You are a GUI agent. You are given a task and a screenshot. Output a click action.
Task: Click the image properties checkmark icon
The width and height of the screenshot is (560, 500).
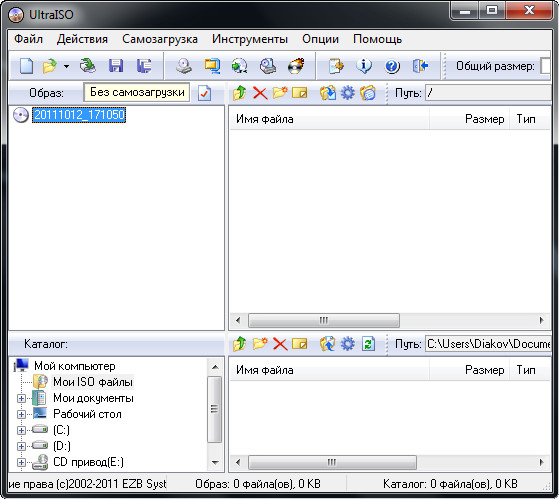204,93
